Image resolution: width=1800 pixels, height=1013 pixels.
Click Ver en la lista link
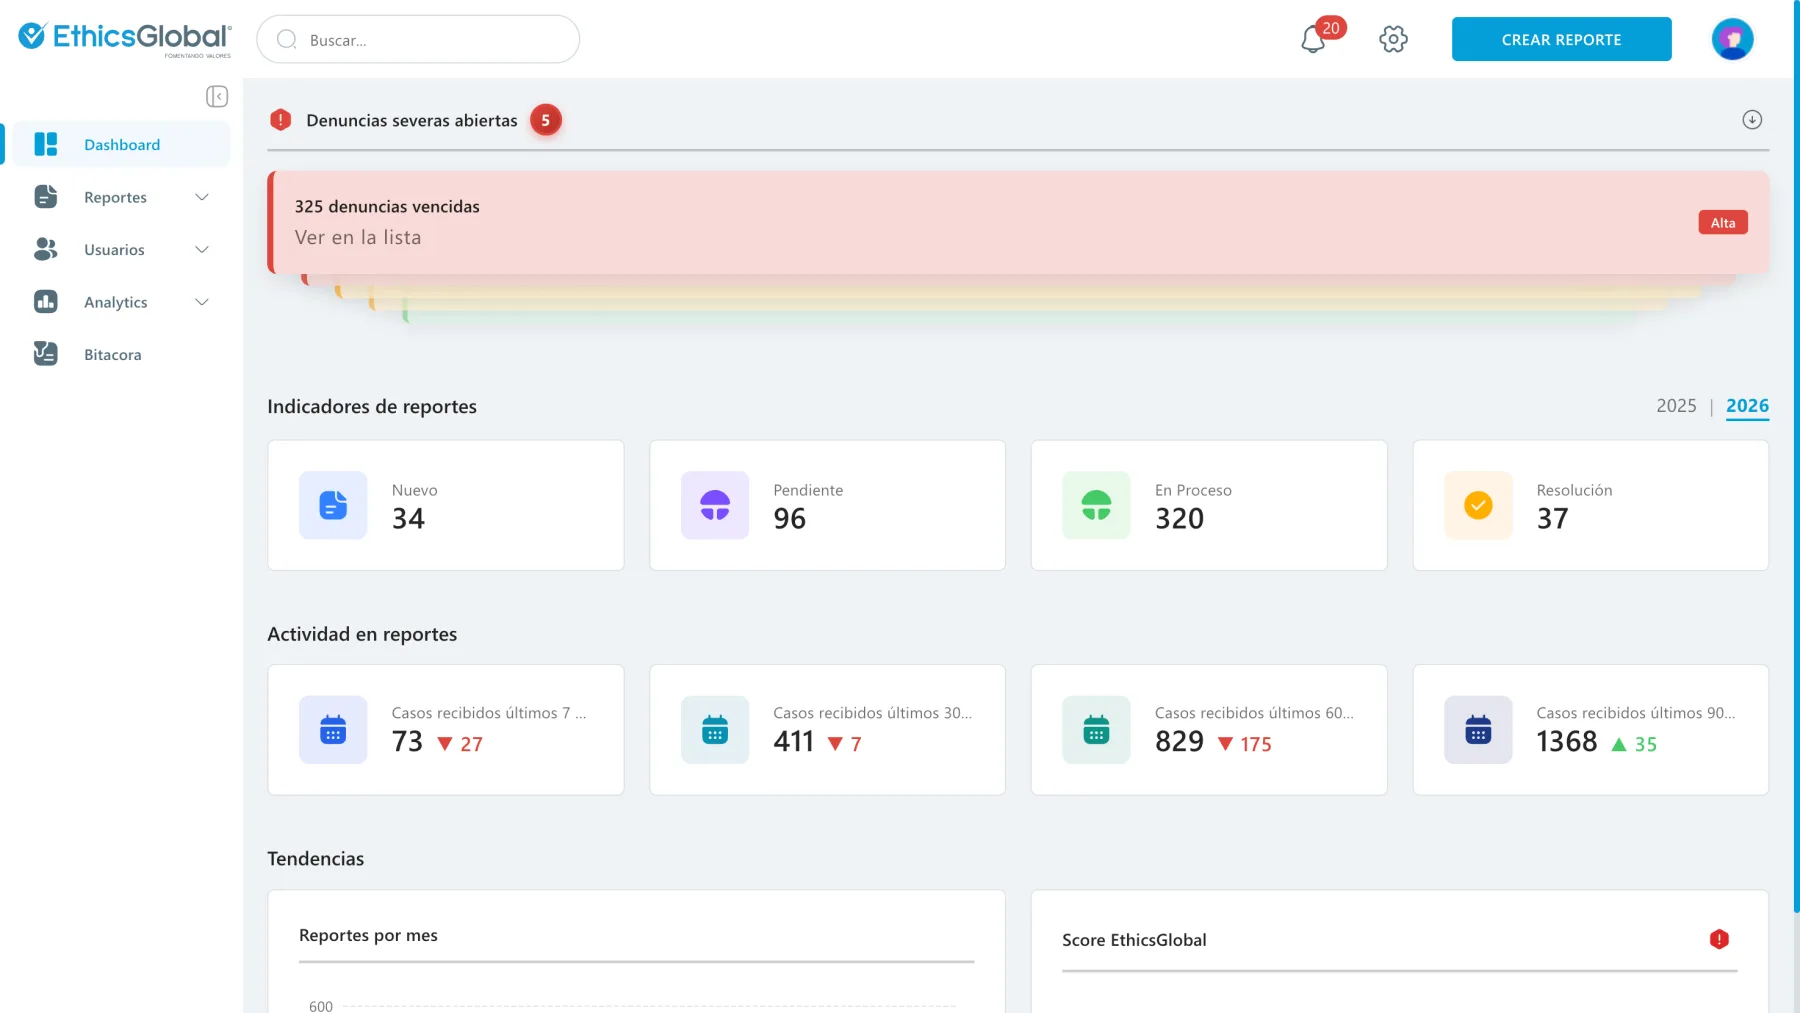pyautogui.click(x=358, y=237)
